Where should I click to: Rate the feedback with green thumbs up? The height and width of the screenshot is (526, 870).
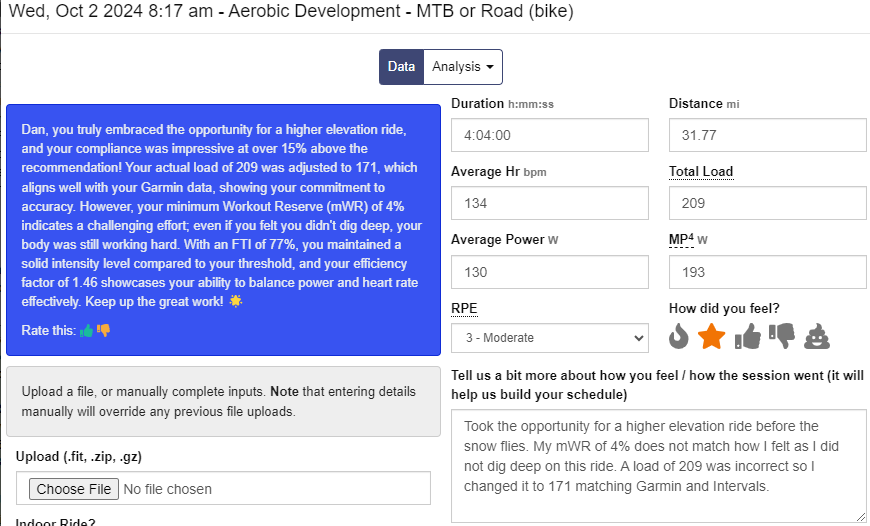(x=87, y=331)
